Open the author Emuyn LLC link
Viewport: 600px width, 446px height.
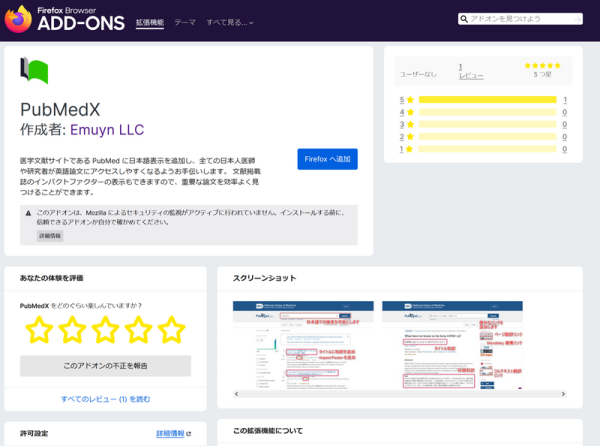coord(107,130)
